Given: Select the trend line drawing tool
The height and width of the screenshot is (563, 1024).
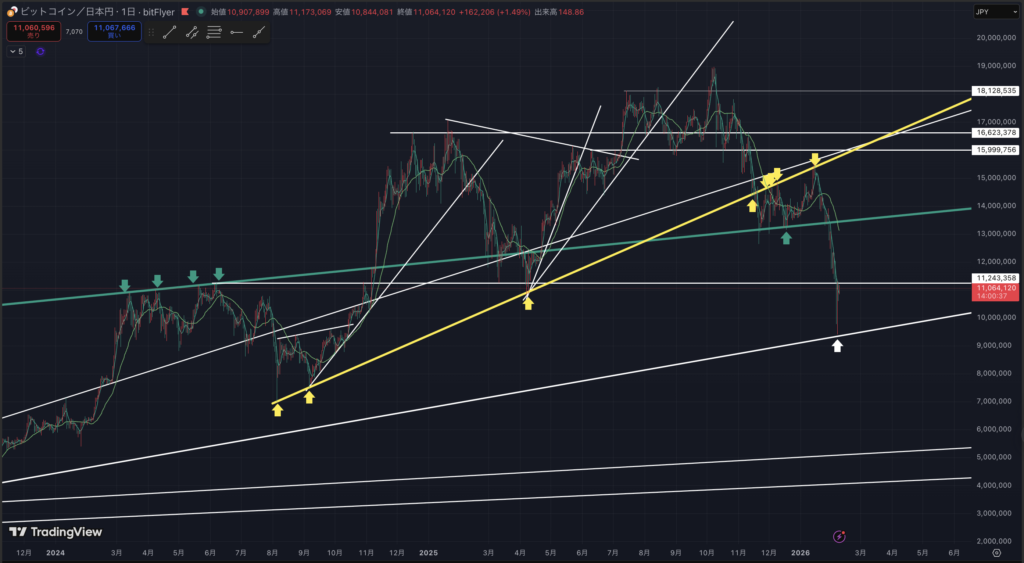Looking at the screenshot, I should click(x=169, y=32).
